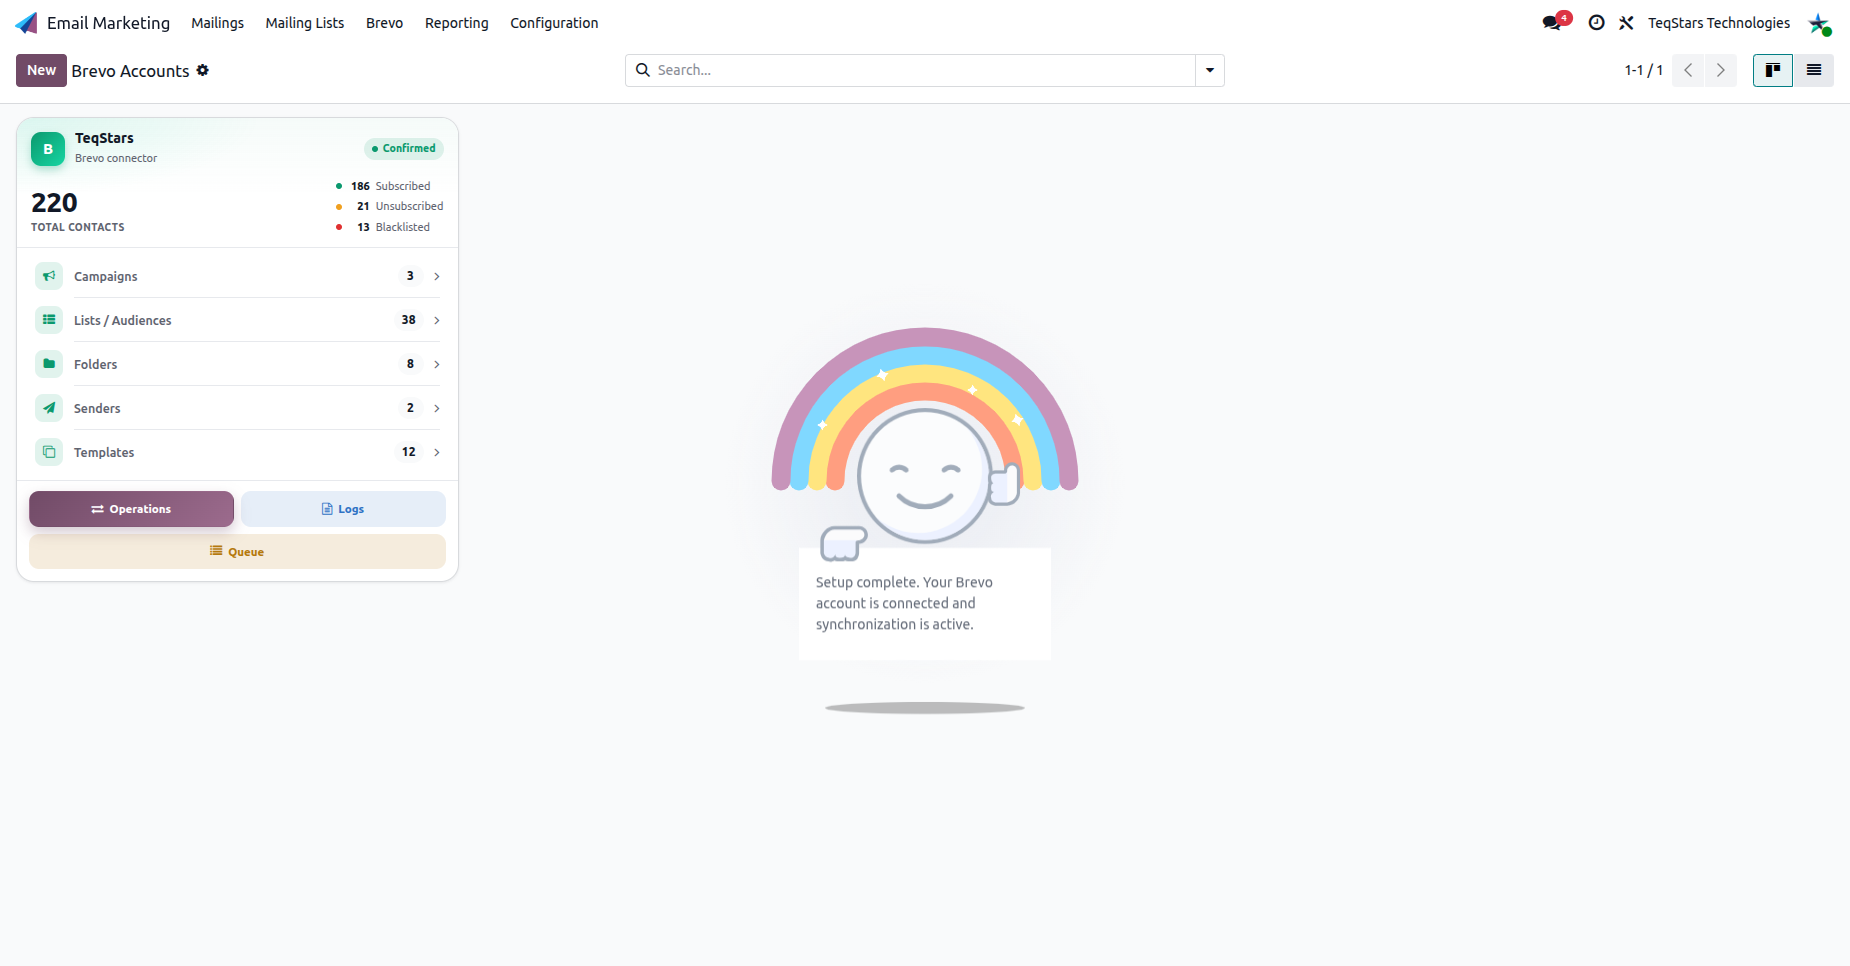This screenshot has width=1850, height=966.
Task: Click the Templates copy icon
Action: pos(49,452)
